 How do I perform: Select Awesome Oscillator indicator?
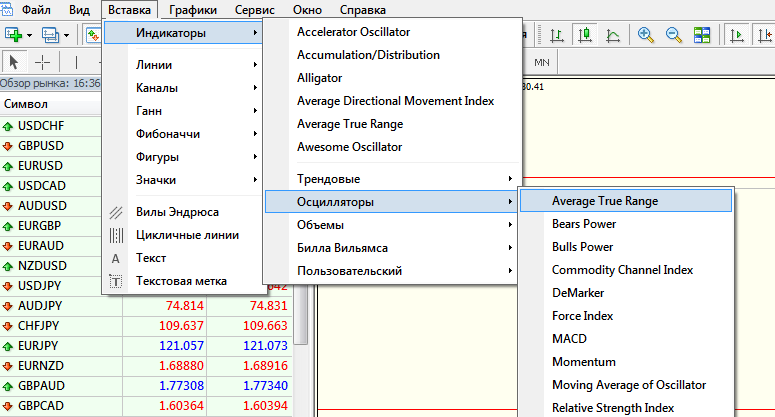pyautogui.click(x=349, y=147)
